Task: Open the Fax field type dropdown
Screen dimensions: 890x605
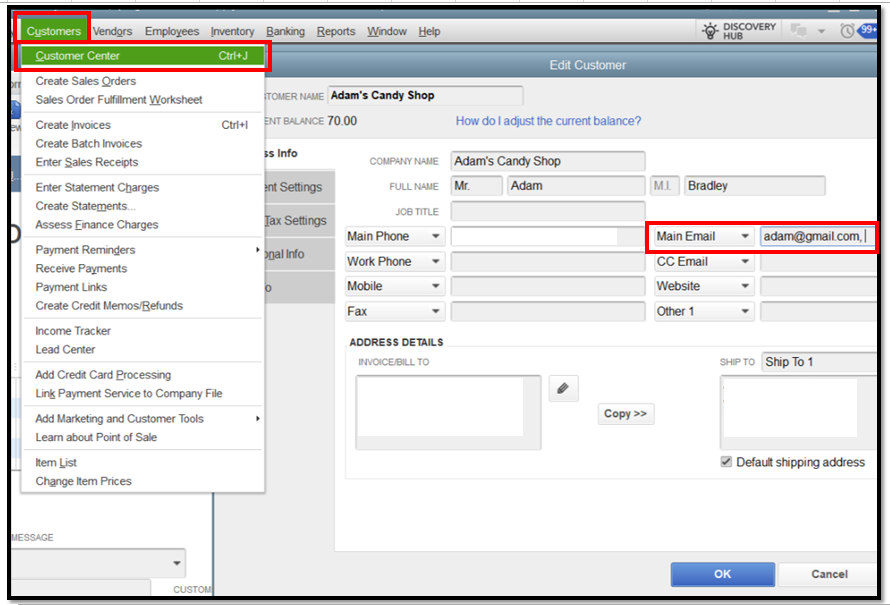Action: [435, 312]
